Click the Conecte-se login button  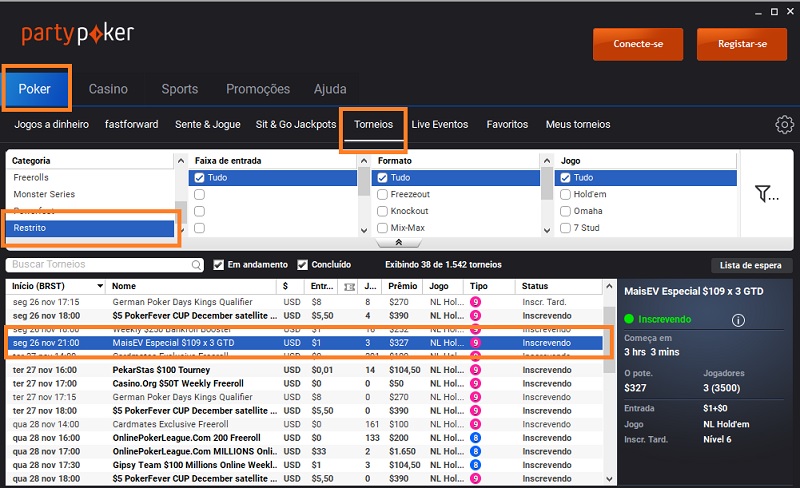tap(638, 44)
